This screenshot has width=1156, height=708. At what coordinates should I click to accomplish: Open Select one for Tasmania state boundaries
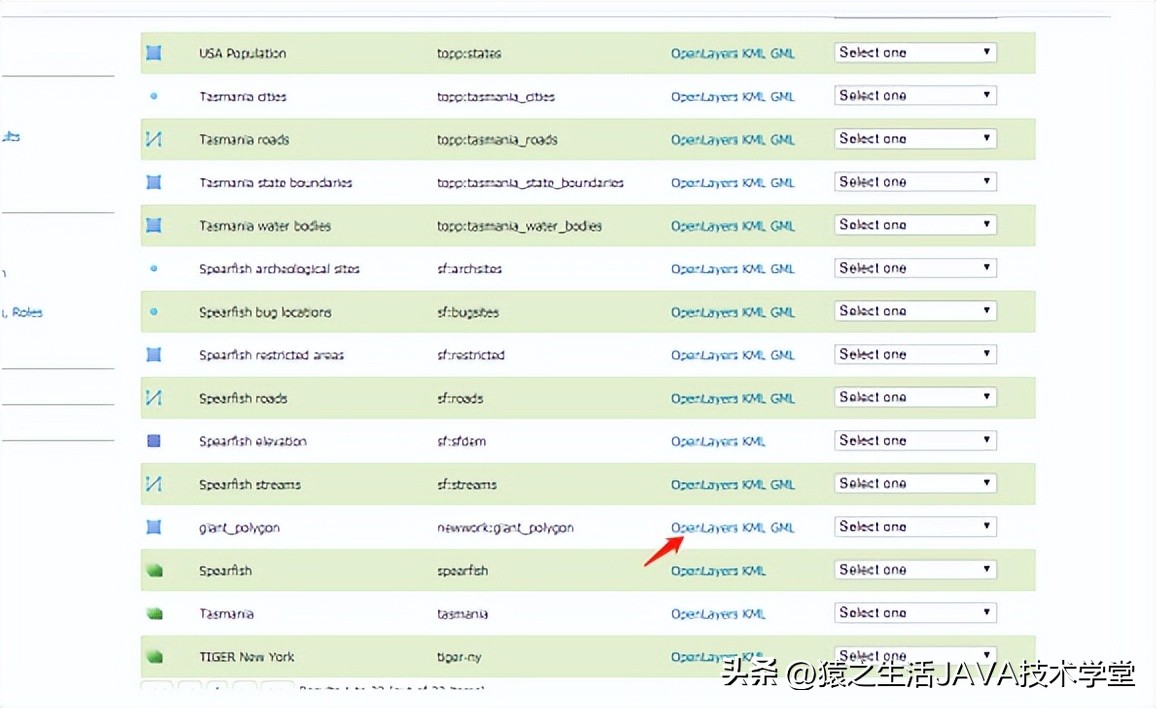click(x=915, y=181)
